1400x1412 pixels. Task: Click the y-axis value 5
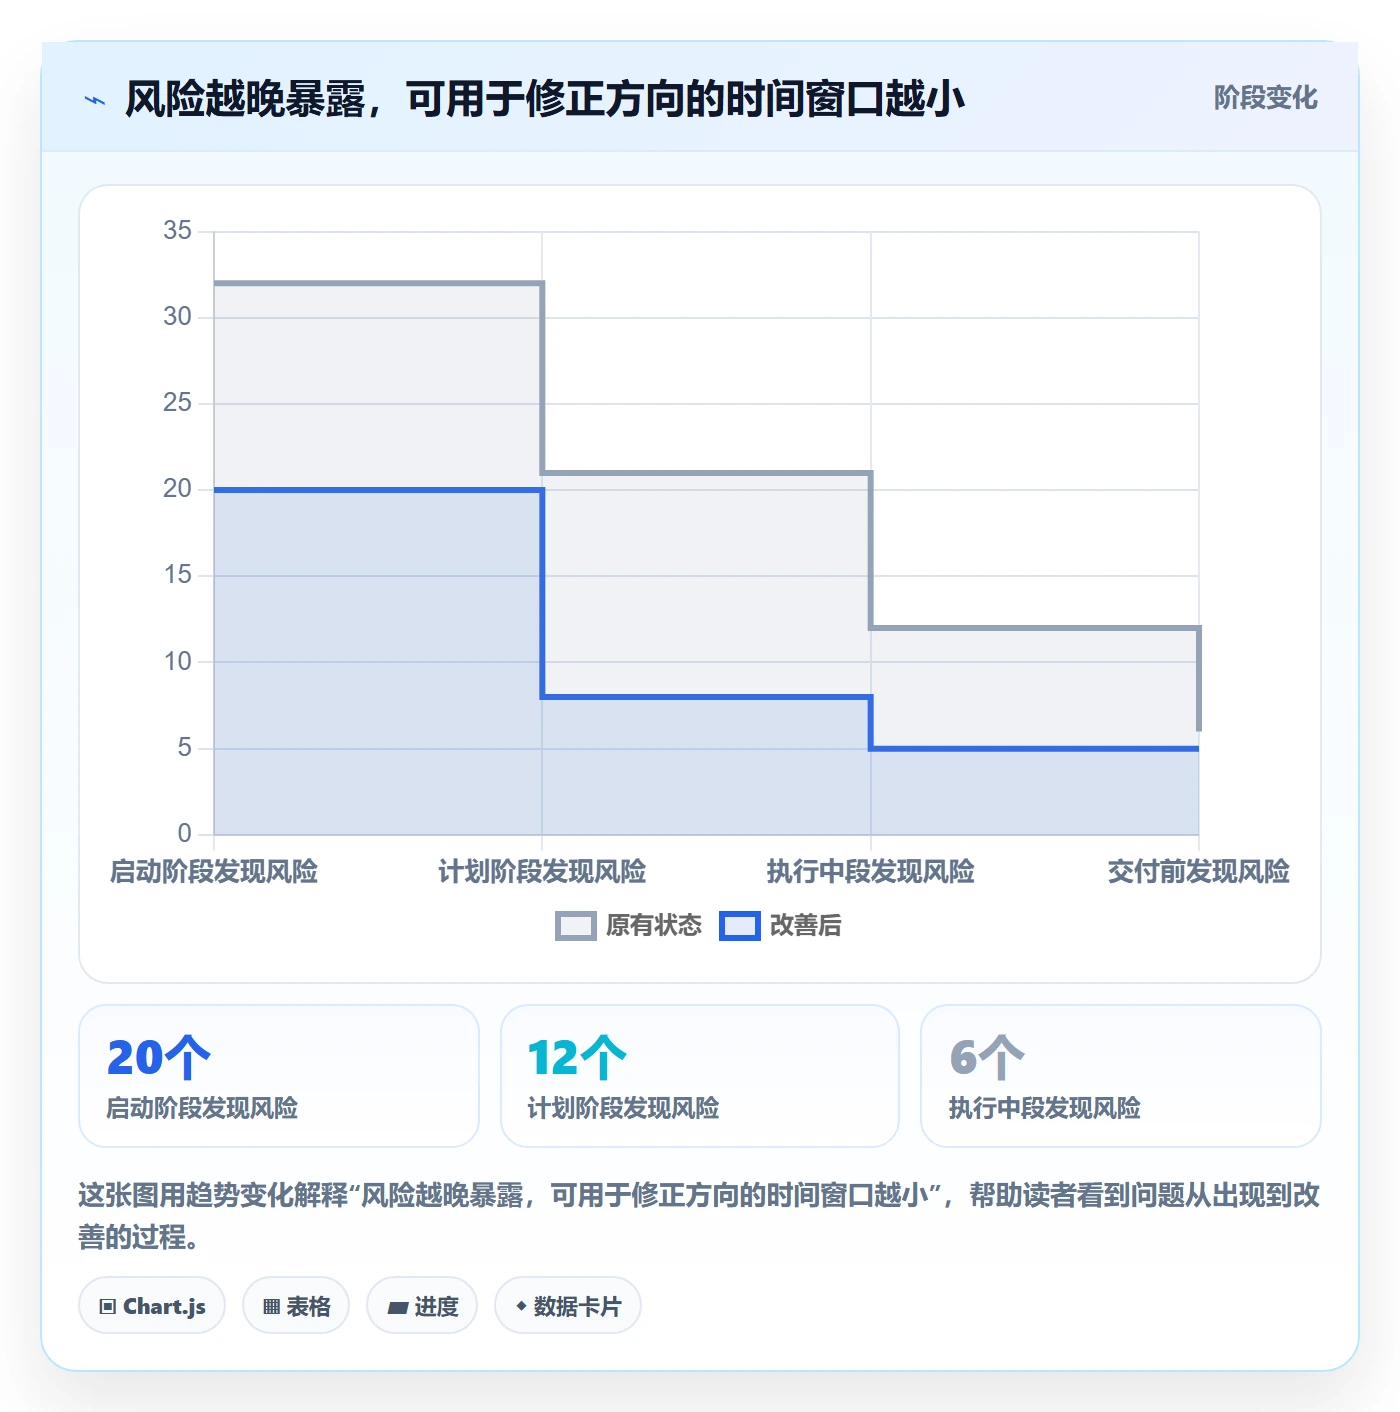(x=184, y=748)
